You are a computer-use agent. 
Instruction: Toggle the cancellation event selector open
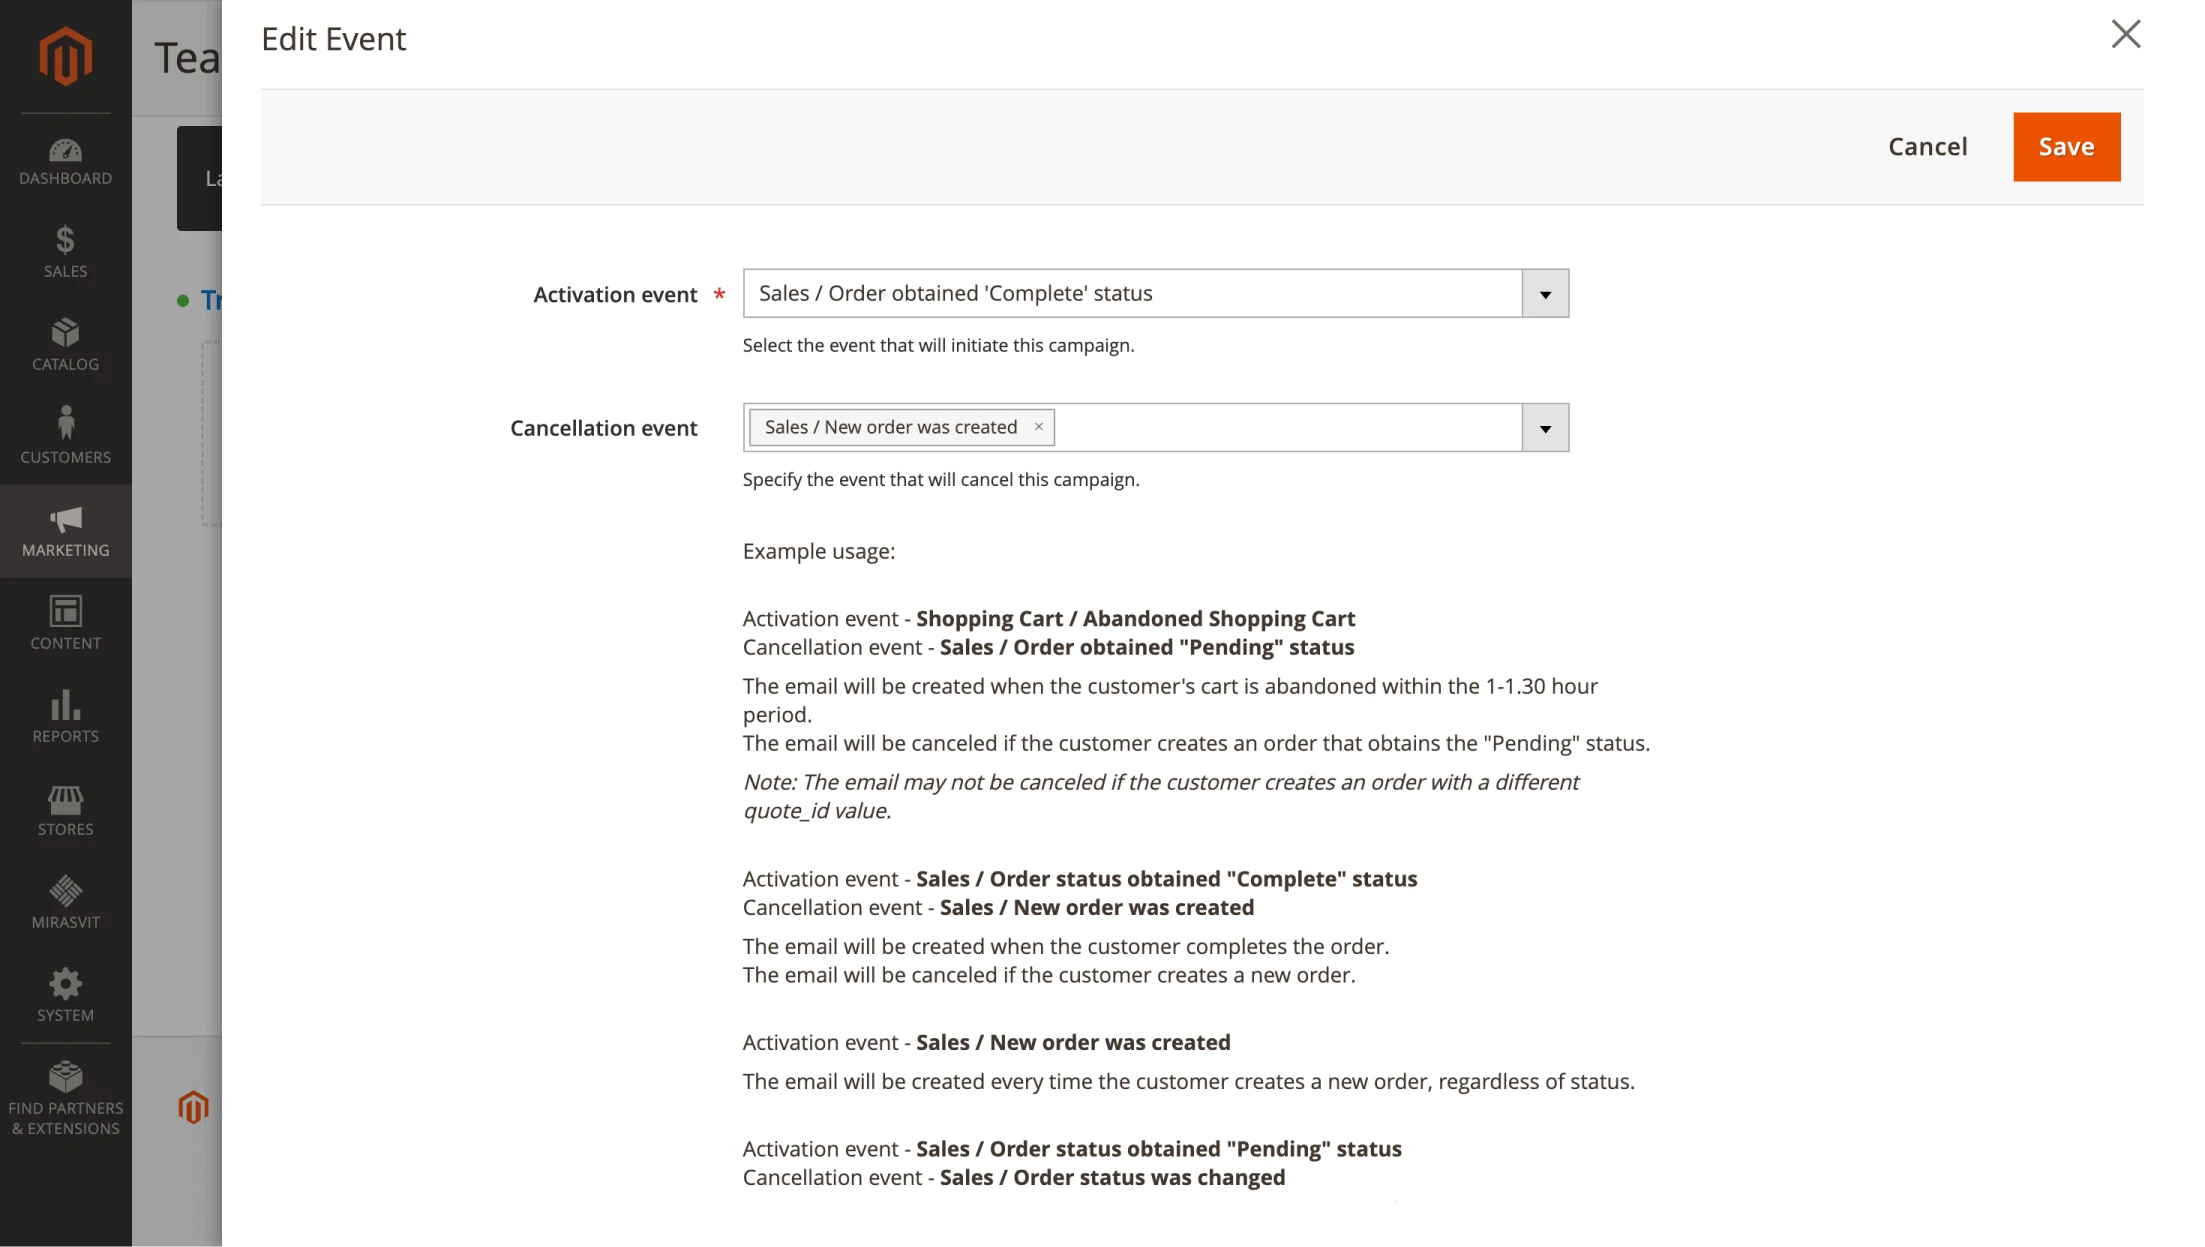[x=1546, y=427]
